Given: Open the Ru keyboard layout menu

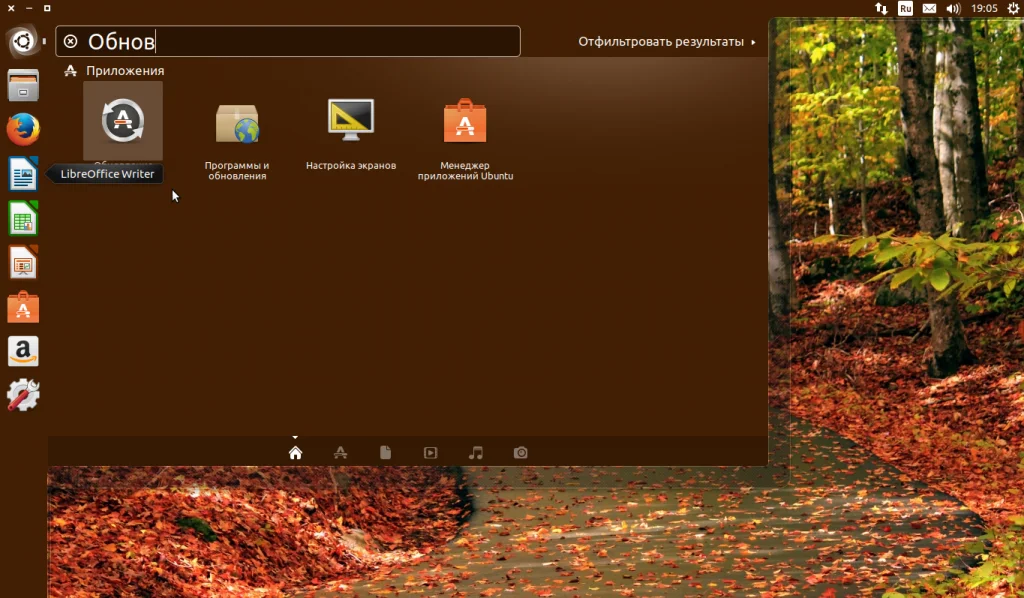Looking at the screenshot, I should click(x=905, y=8).
